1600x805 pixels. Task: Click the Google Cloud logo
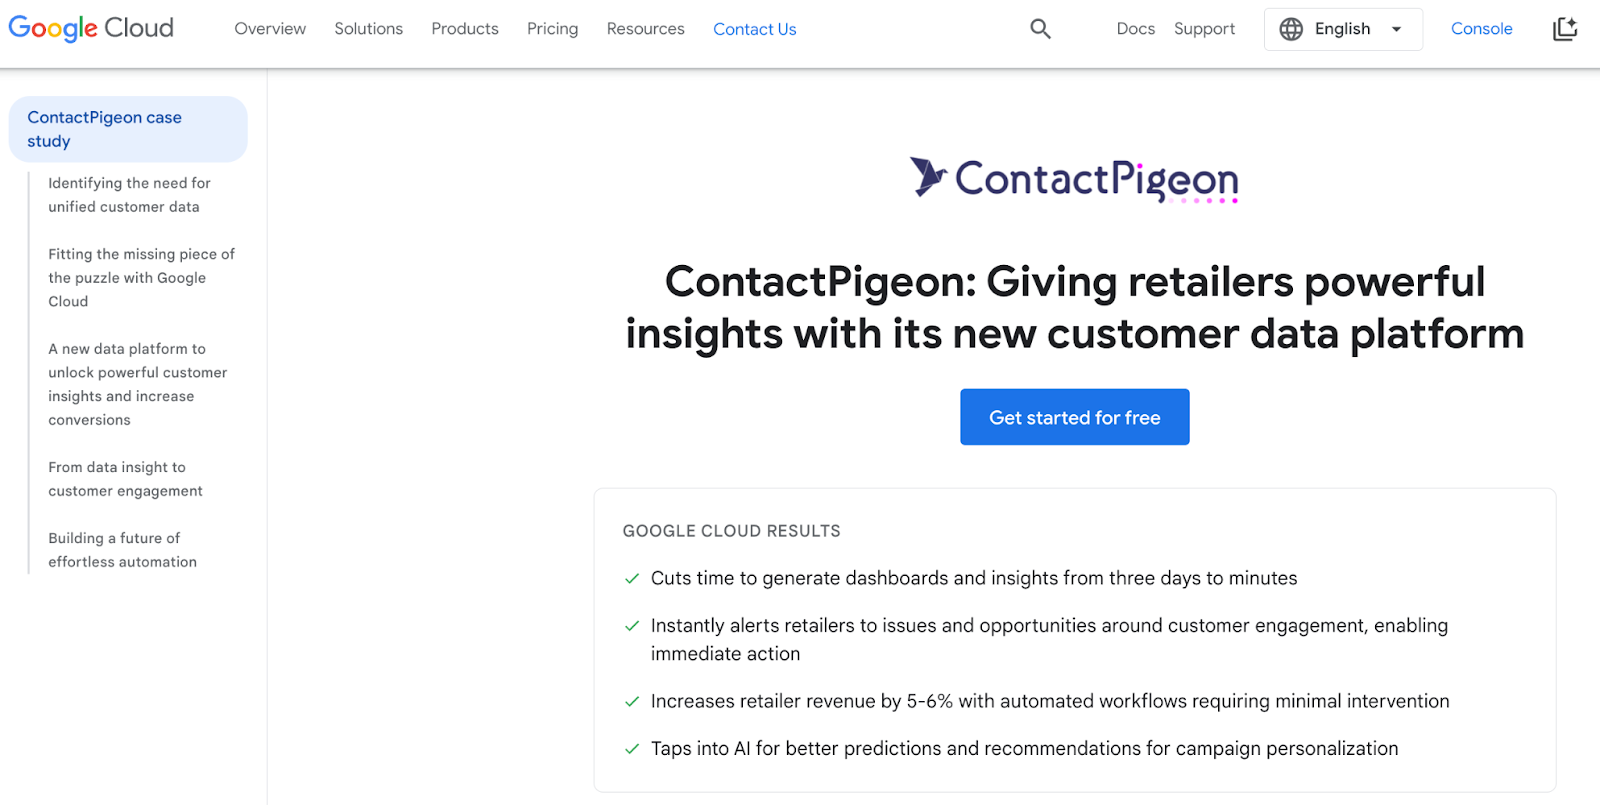point(91,28)
